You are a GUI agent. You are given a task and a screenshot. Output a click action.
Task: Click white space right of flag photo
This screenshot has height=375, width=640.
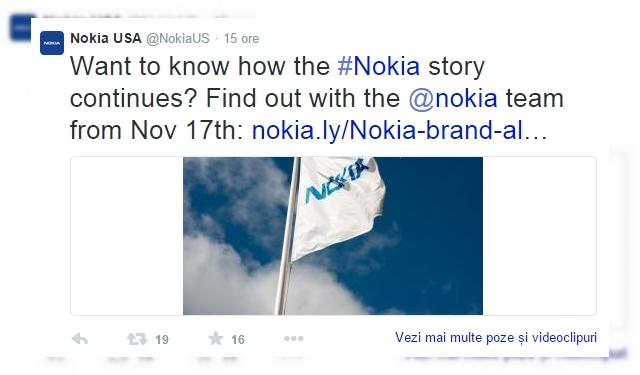539,236
